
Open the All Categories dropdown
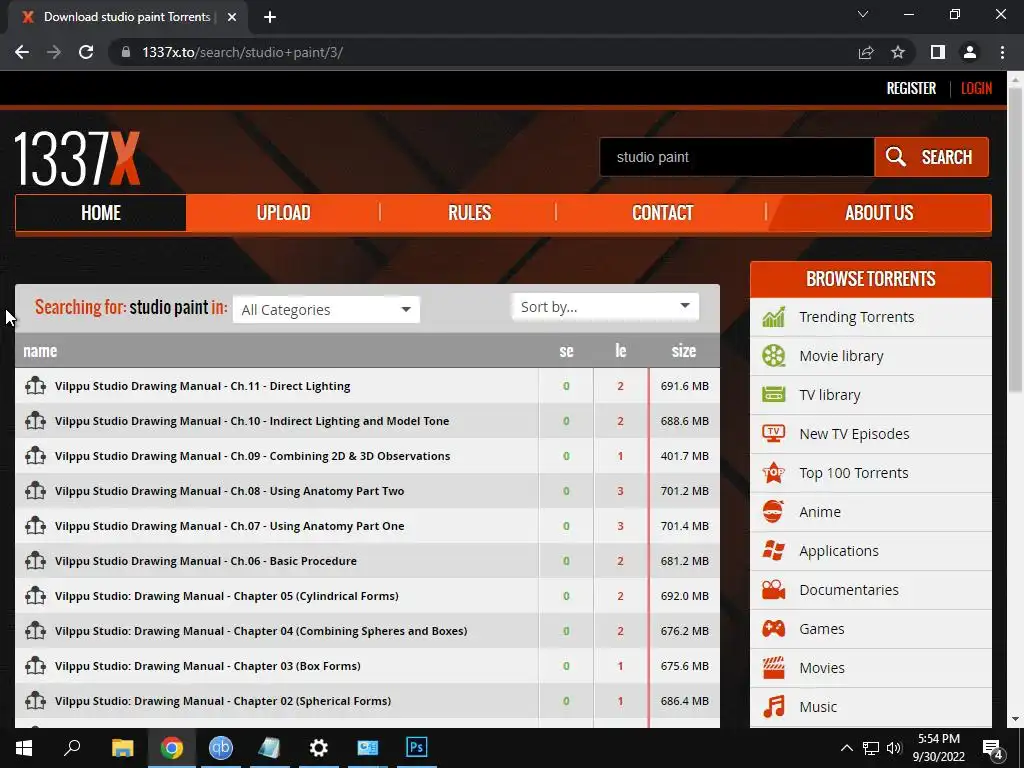coord(326,310)
